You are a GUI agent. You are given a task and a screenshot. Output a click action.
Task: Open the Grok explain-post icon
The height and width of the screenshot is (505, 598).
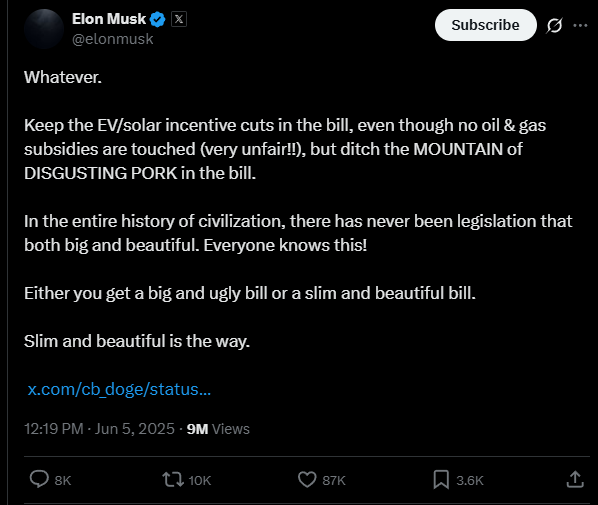click(554, 26)
